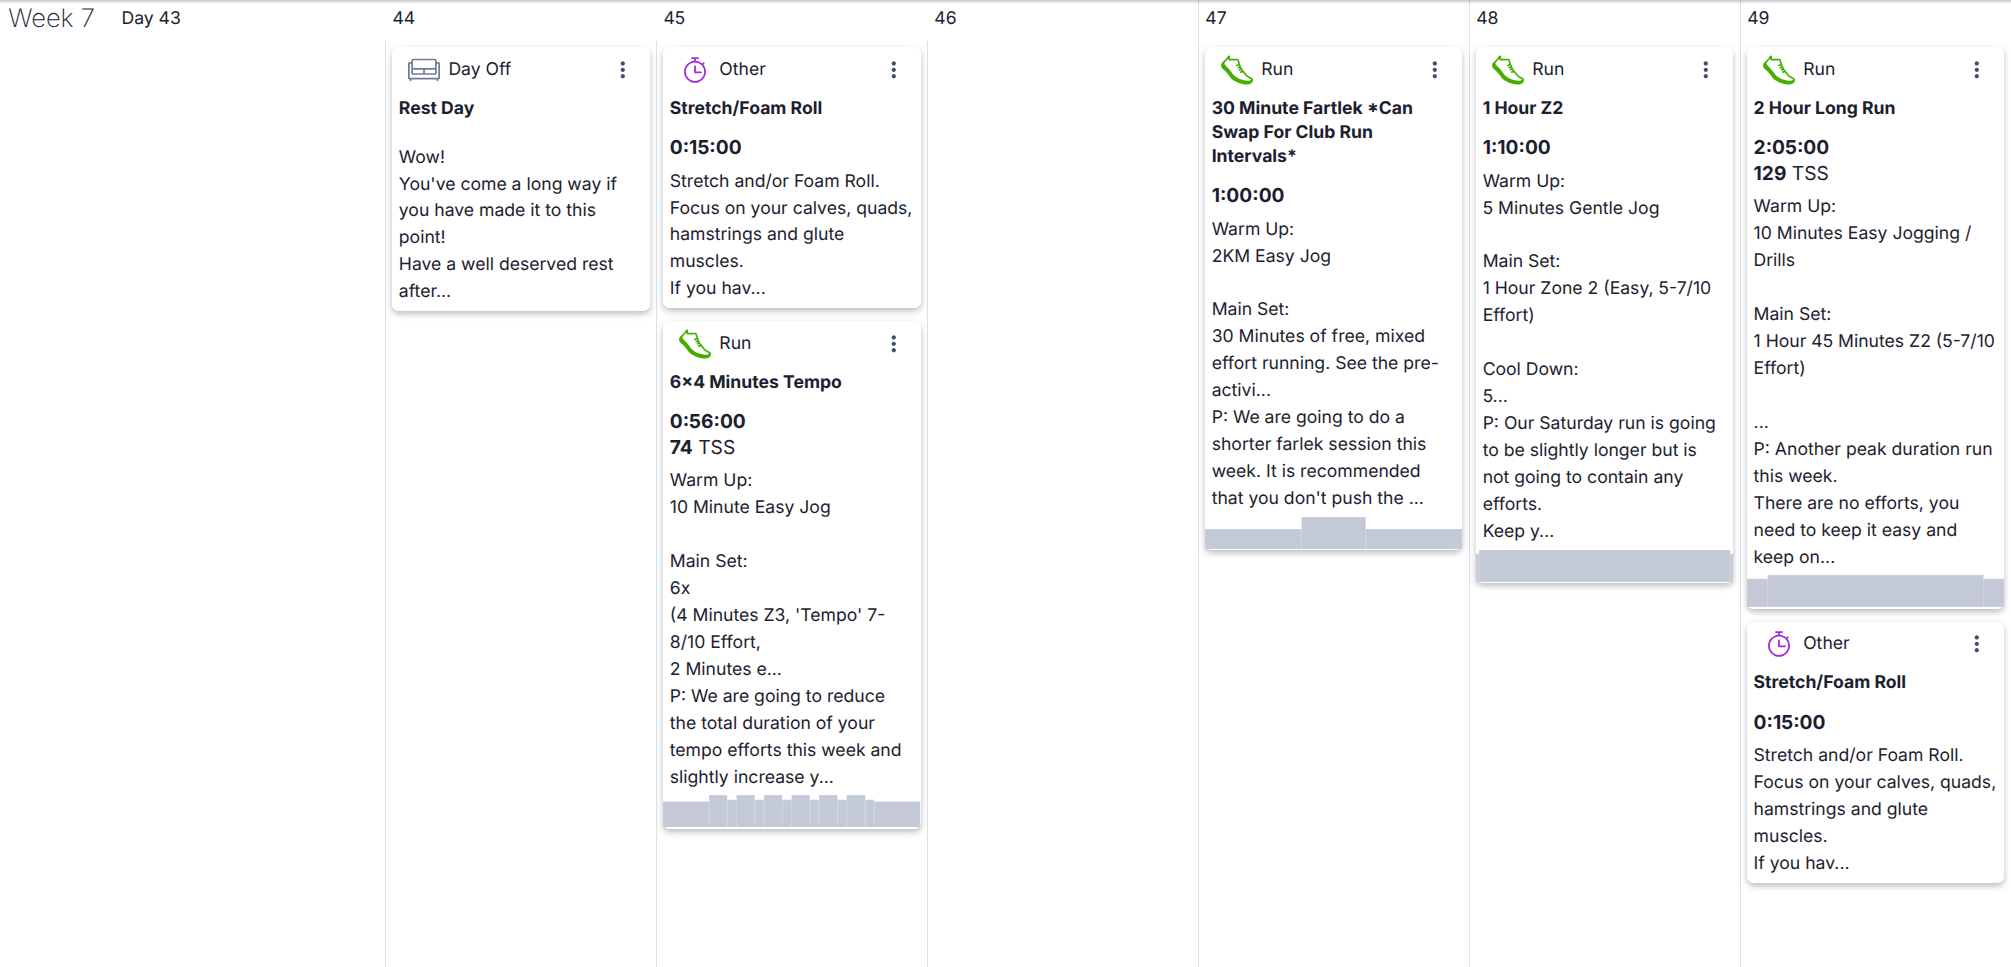Click running shoe icon on 30 Minute Fartlek
This screenshot has width=2011, height=967.
point(1236,69)
